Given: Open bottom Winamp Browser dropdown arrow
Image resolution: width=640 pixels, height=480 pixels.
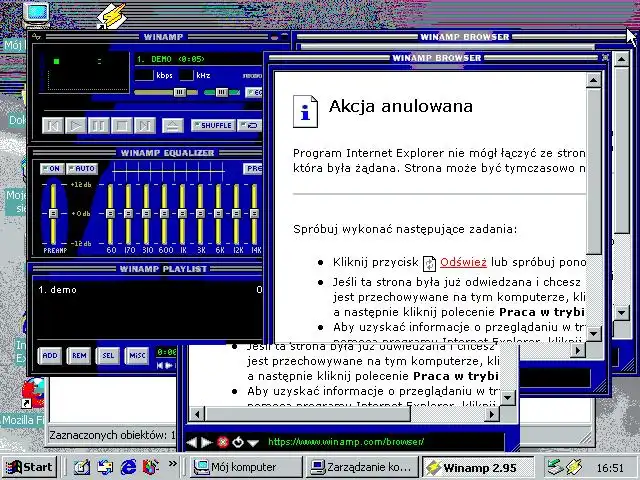Looking at the screenshot, I should pos(253,442).
